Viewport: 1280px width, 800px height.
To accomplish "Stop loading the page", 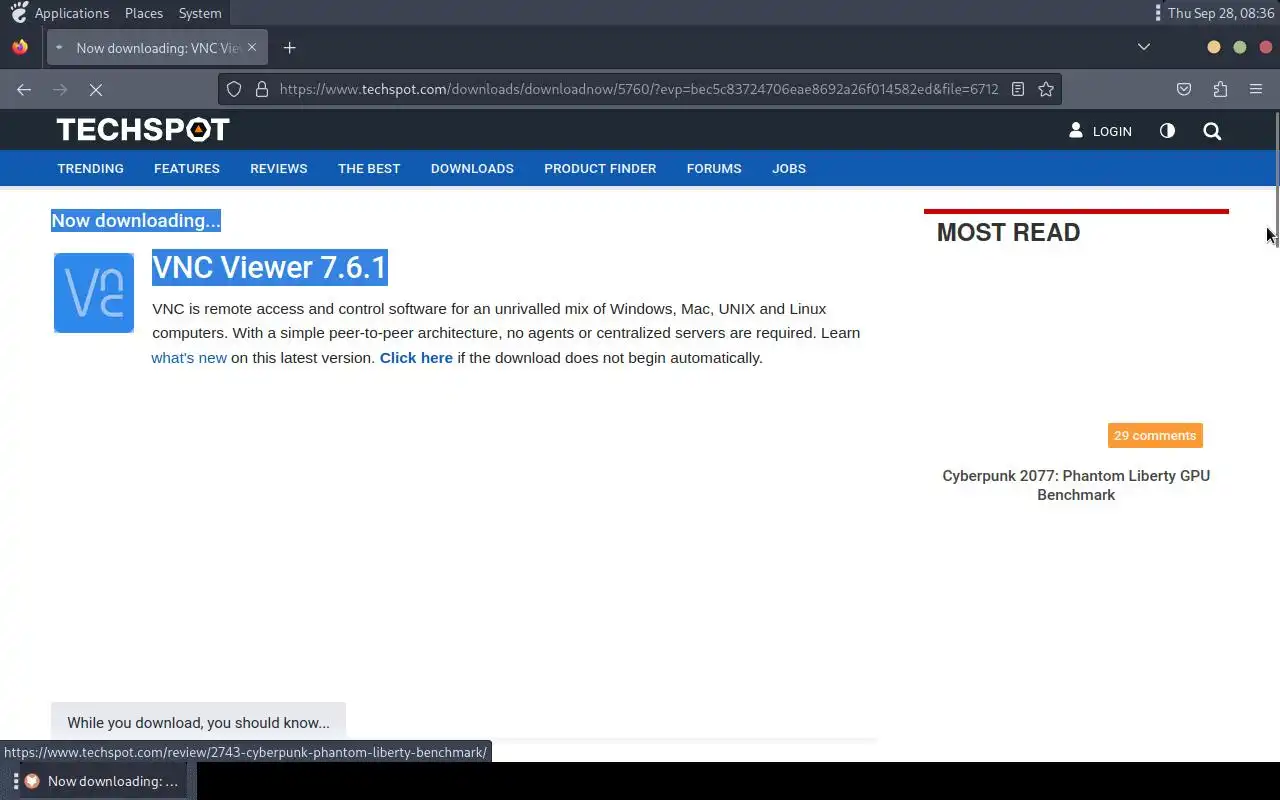I will coord(96,89).
